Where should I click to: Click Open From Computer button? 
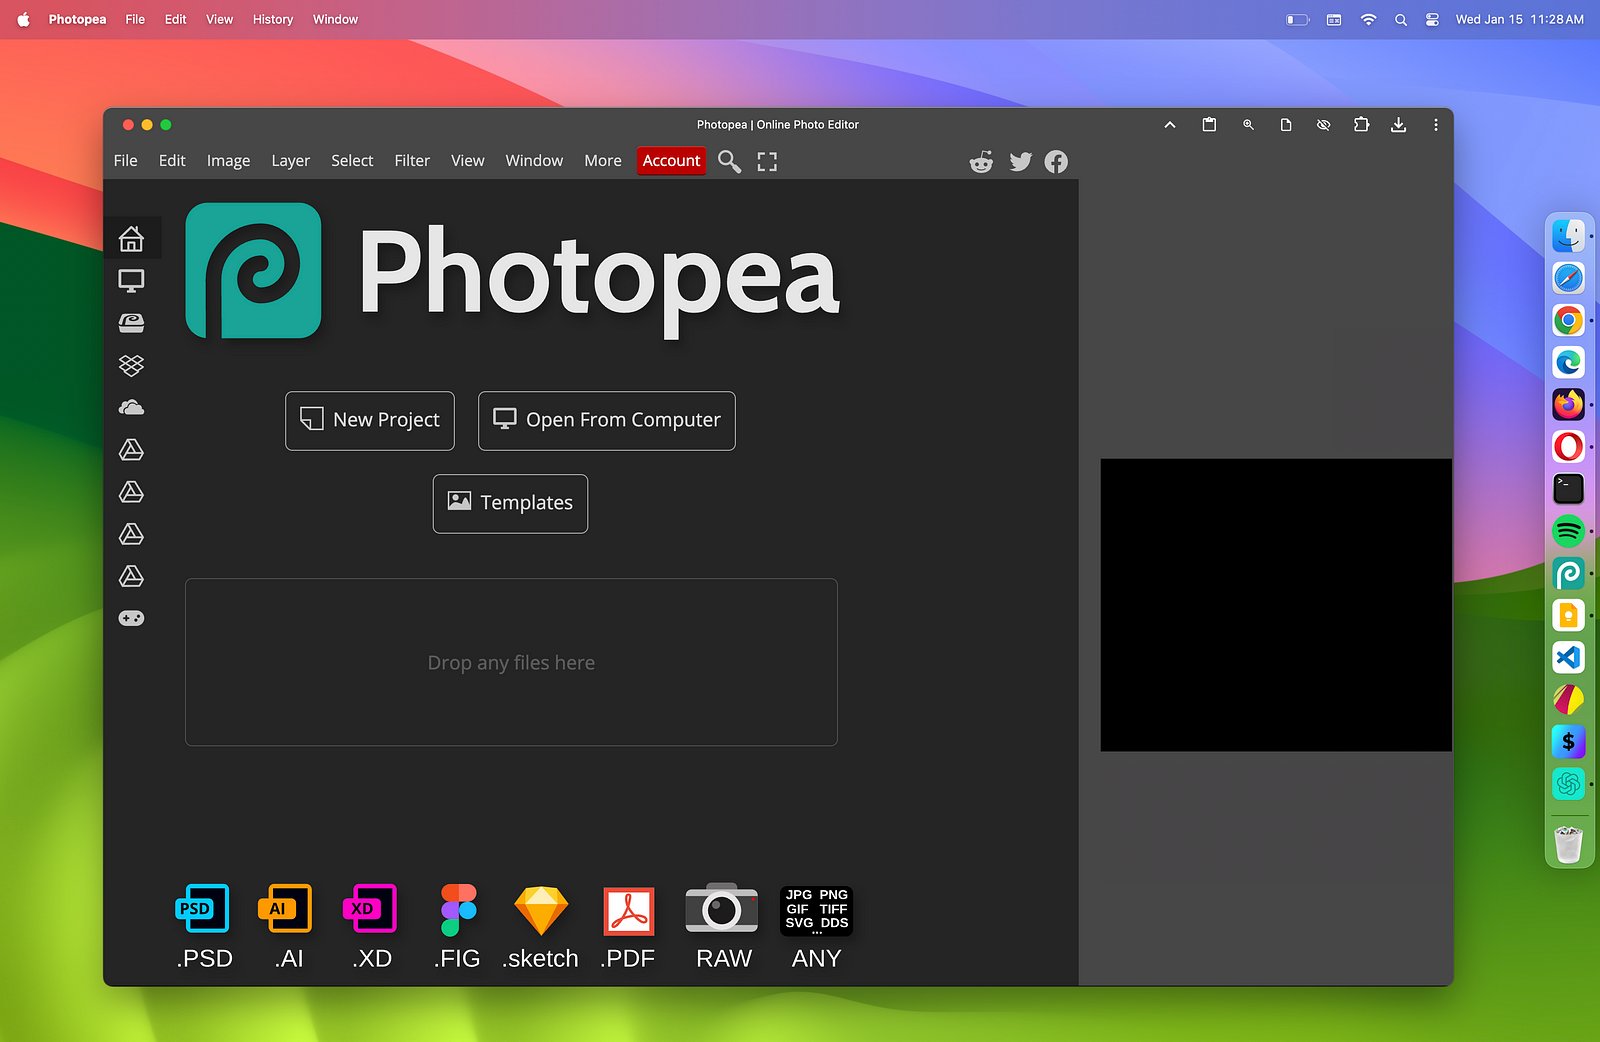(x=607, y=421)
